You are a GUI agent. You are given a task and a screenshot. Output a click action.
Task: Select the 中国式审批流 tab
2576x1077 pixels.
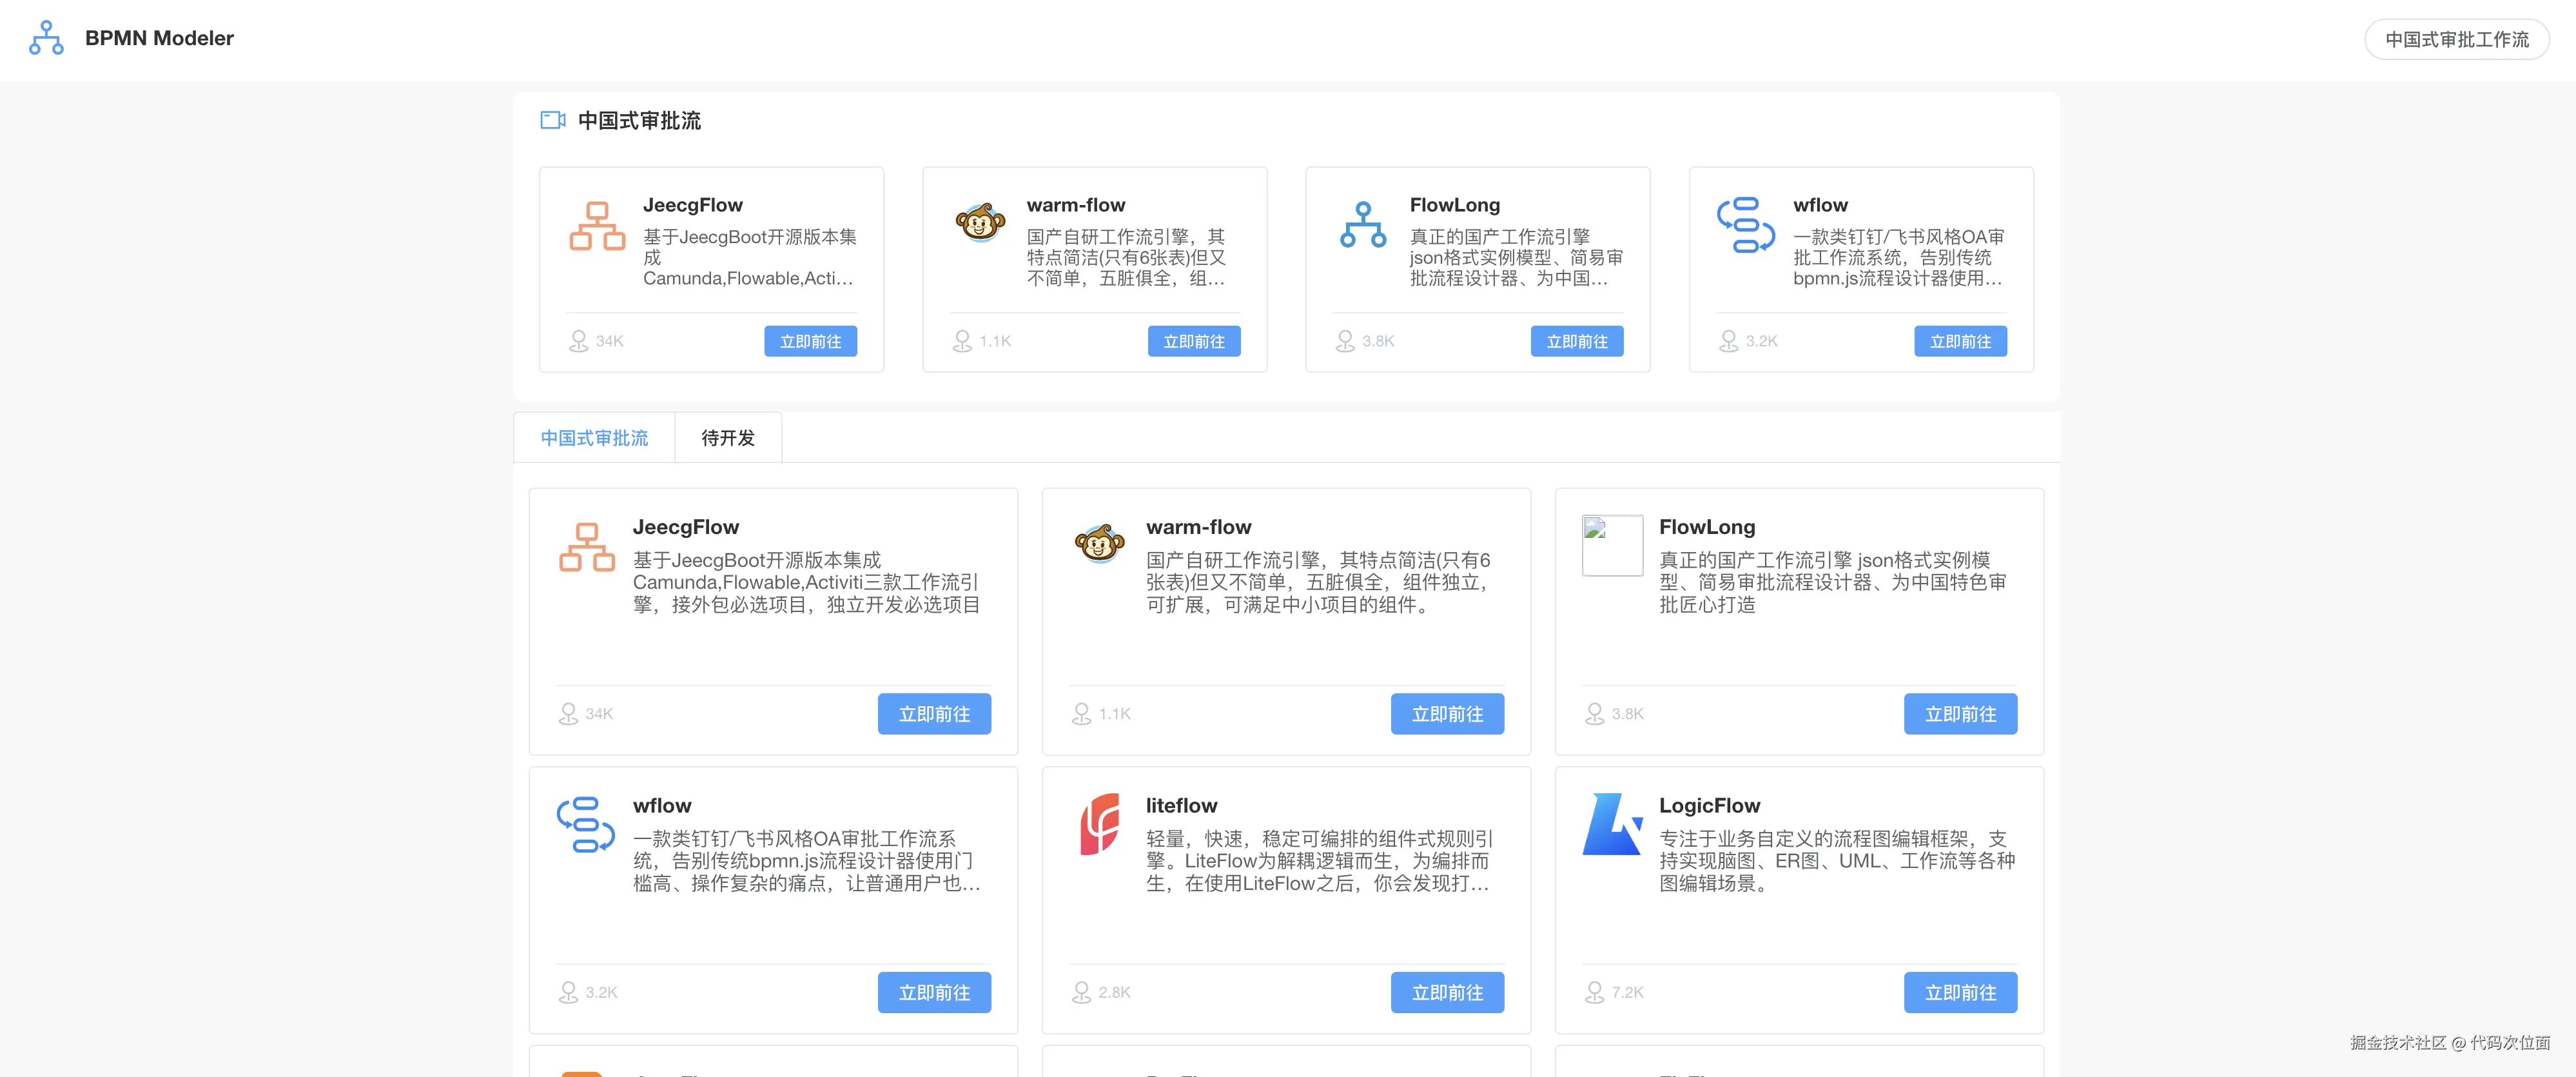[x=594, y=437]
